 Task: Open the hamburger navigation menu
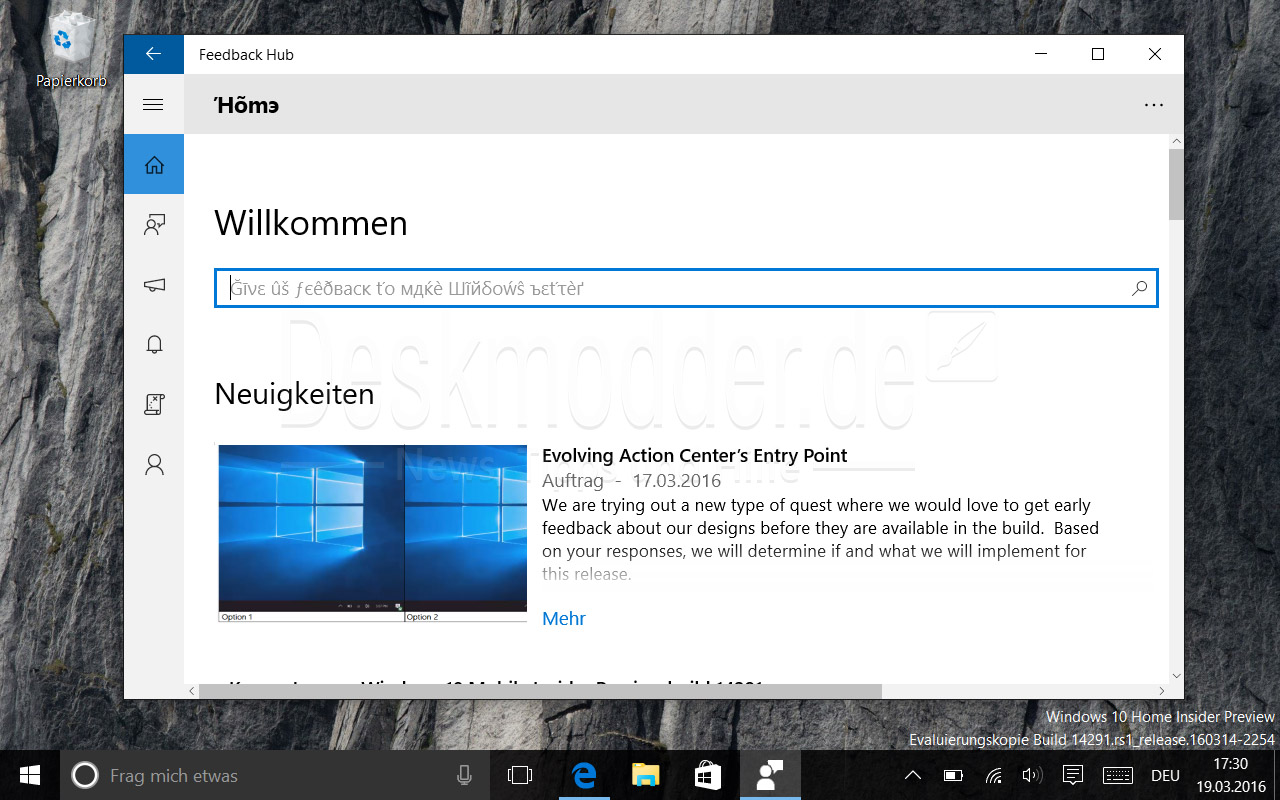coord(153,104)
